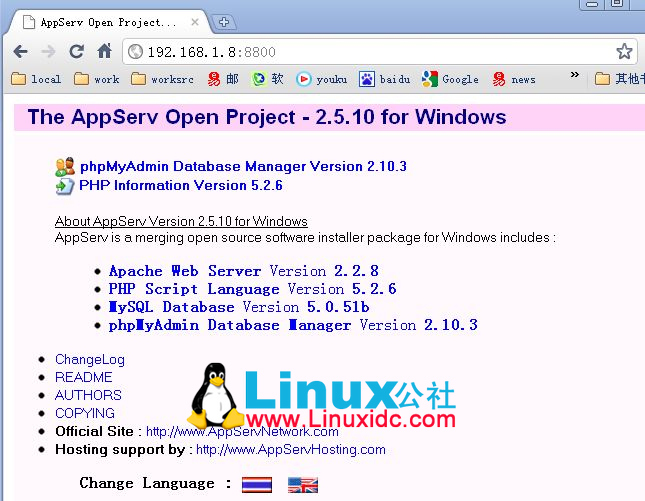The image size is (645, 501).
Task: Go back with the browser back arrow
Action: (x=21, y=52)
